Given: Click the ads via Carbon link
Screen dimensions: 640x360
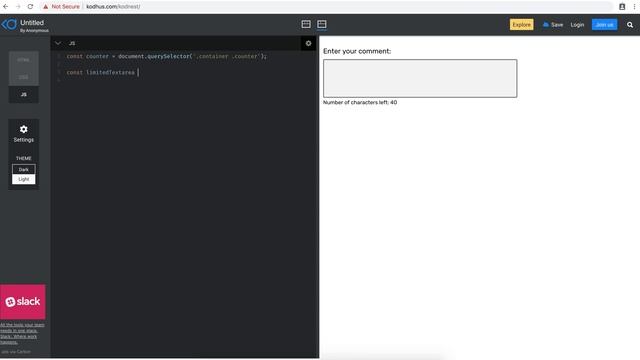Looking at the screenshot, I should [x=16, y=351].
